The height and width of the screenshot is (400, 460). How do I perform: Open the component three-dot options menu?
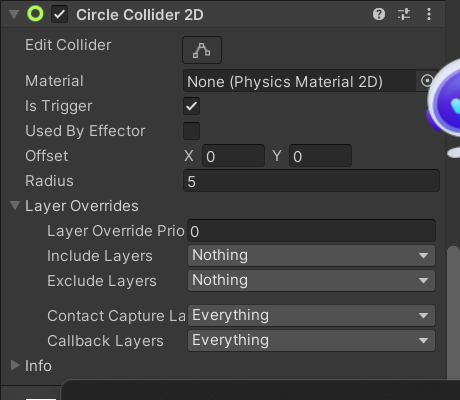tap(429, 14)
